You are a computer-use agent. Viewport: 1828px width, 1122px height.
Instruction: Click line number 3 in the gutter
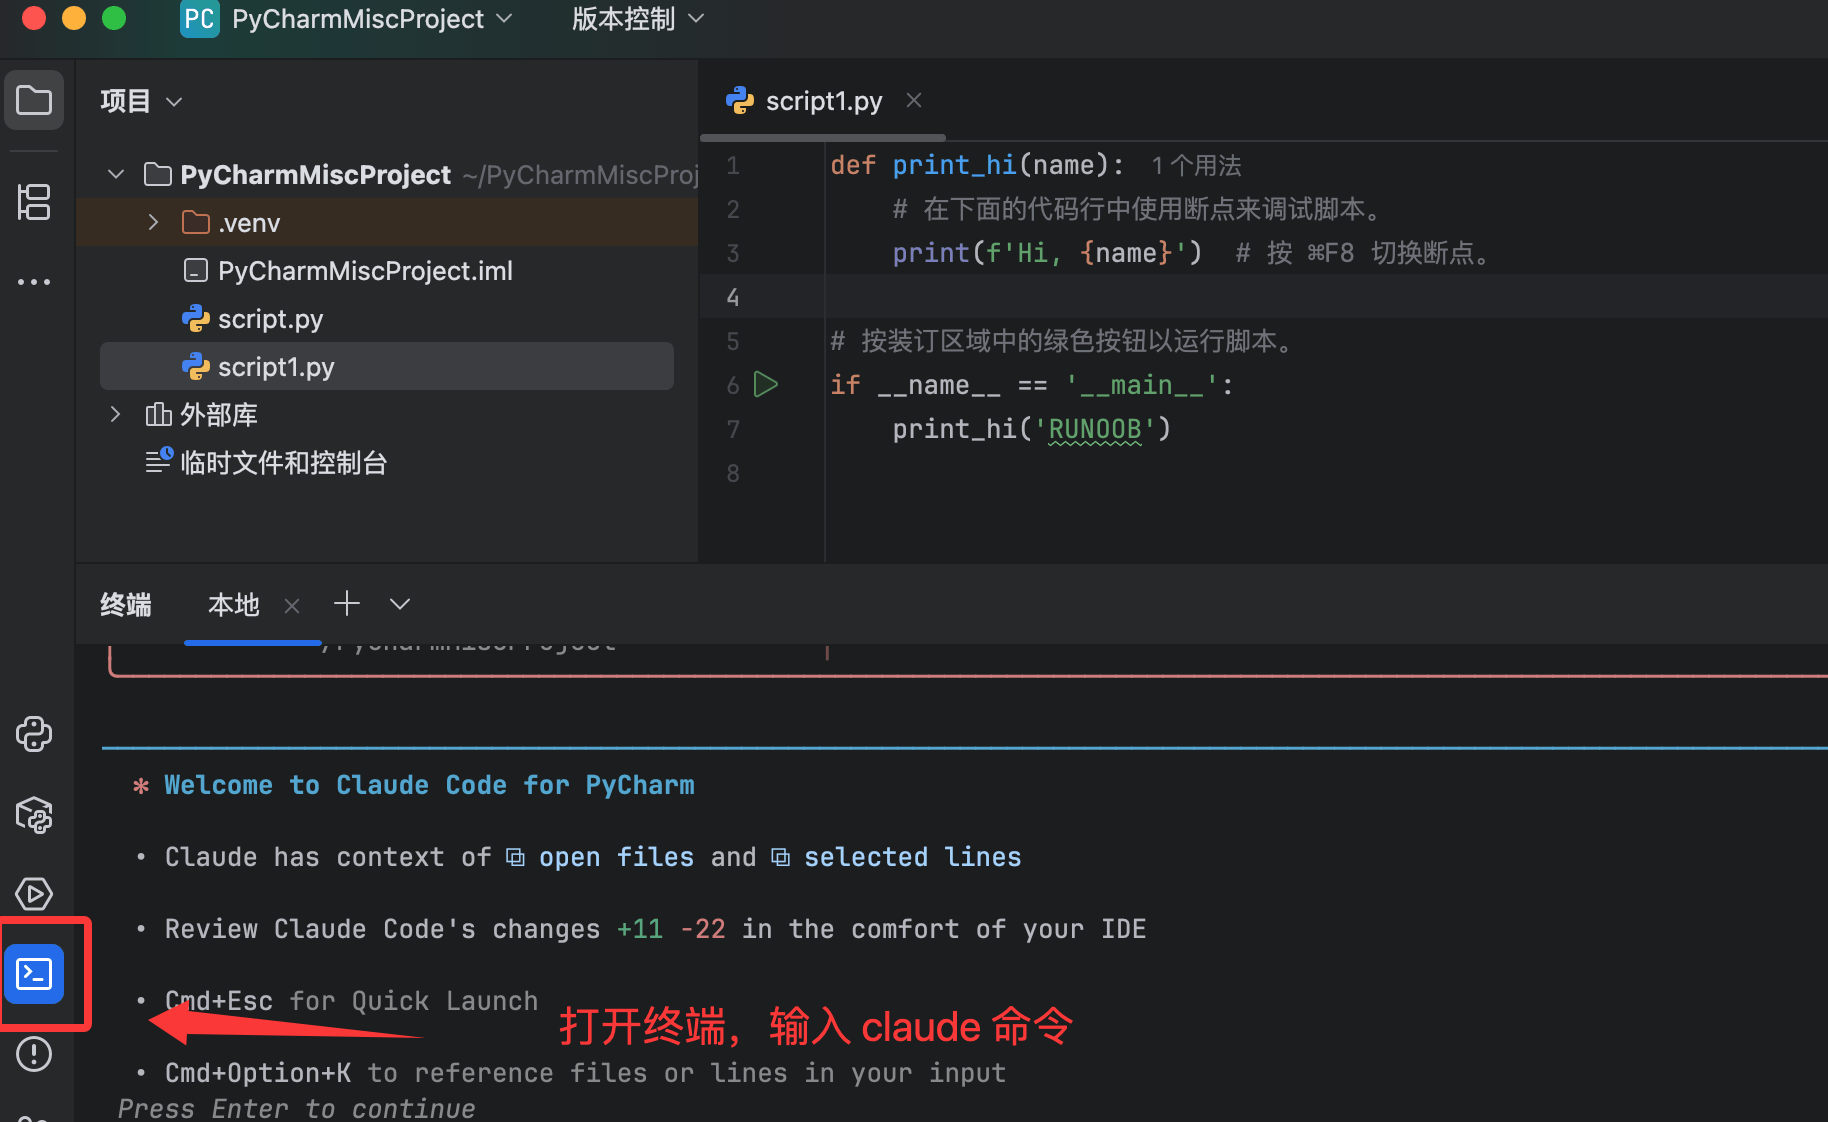coord(733,253)
